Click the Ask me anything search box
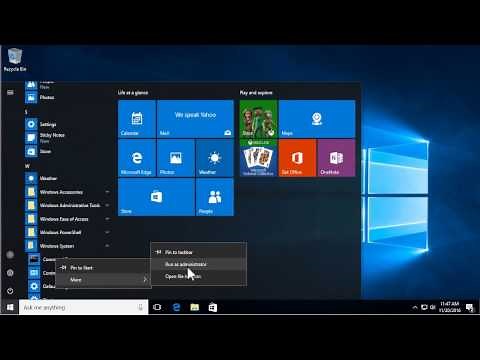The height and width of the screenshot is (360, 480). tap(83, 307)
